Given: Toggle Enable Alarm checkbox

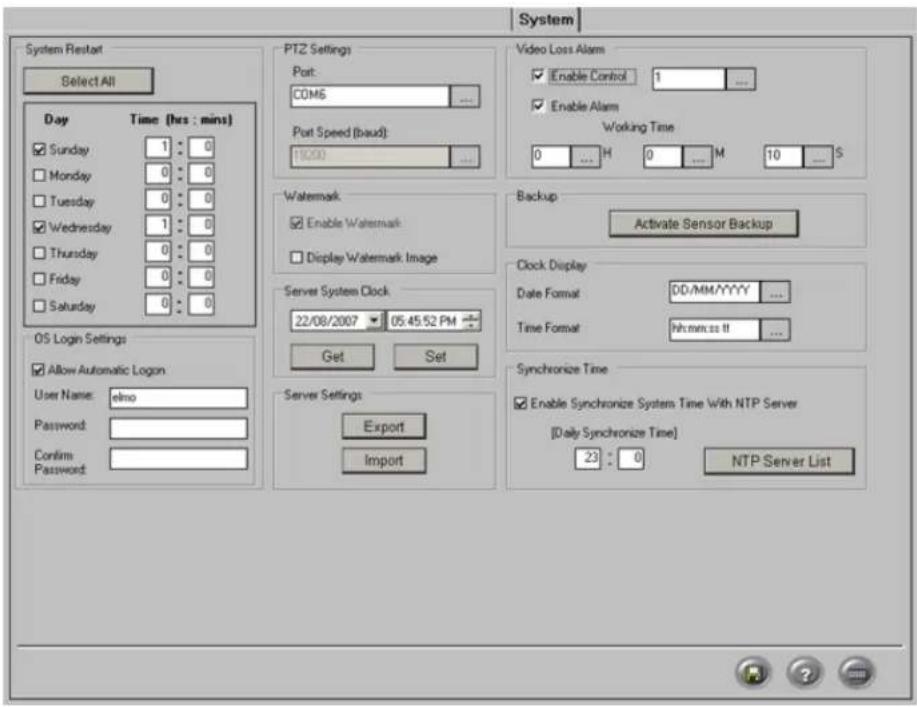Looking at the screenshot, I should [x=537, y=106].
